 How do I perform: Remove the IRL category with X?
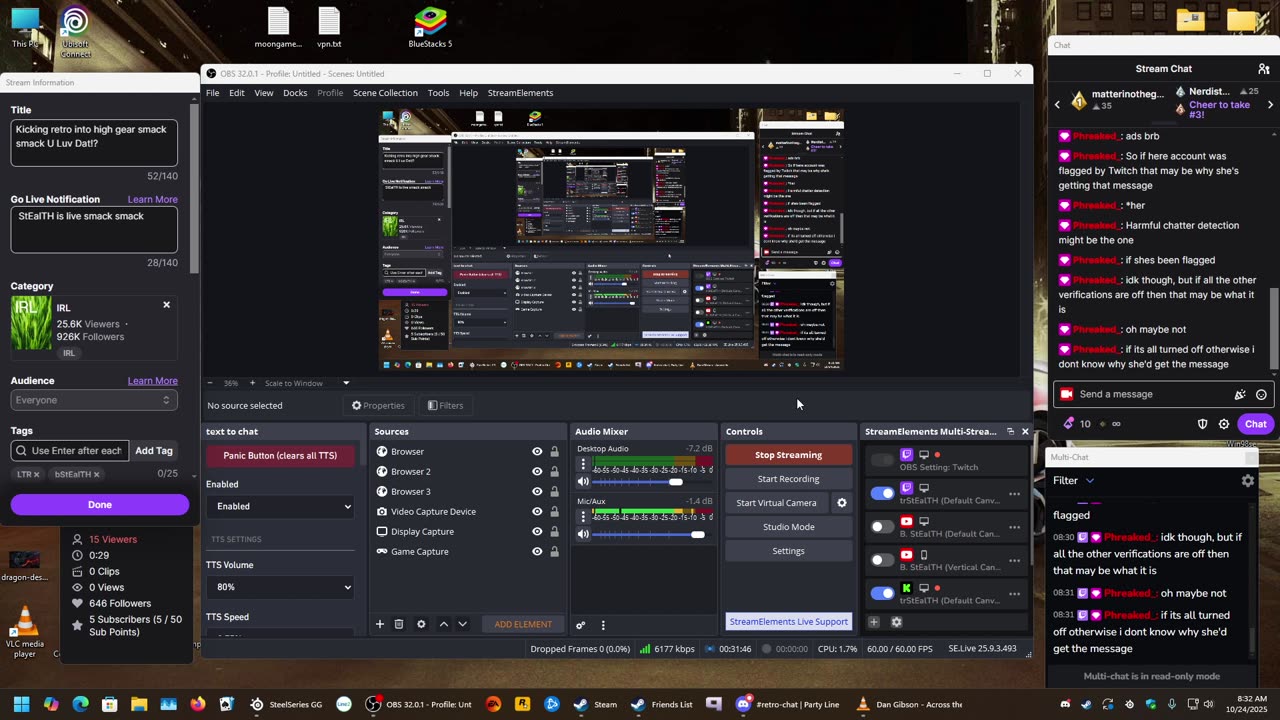[x=167, y=305]
